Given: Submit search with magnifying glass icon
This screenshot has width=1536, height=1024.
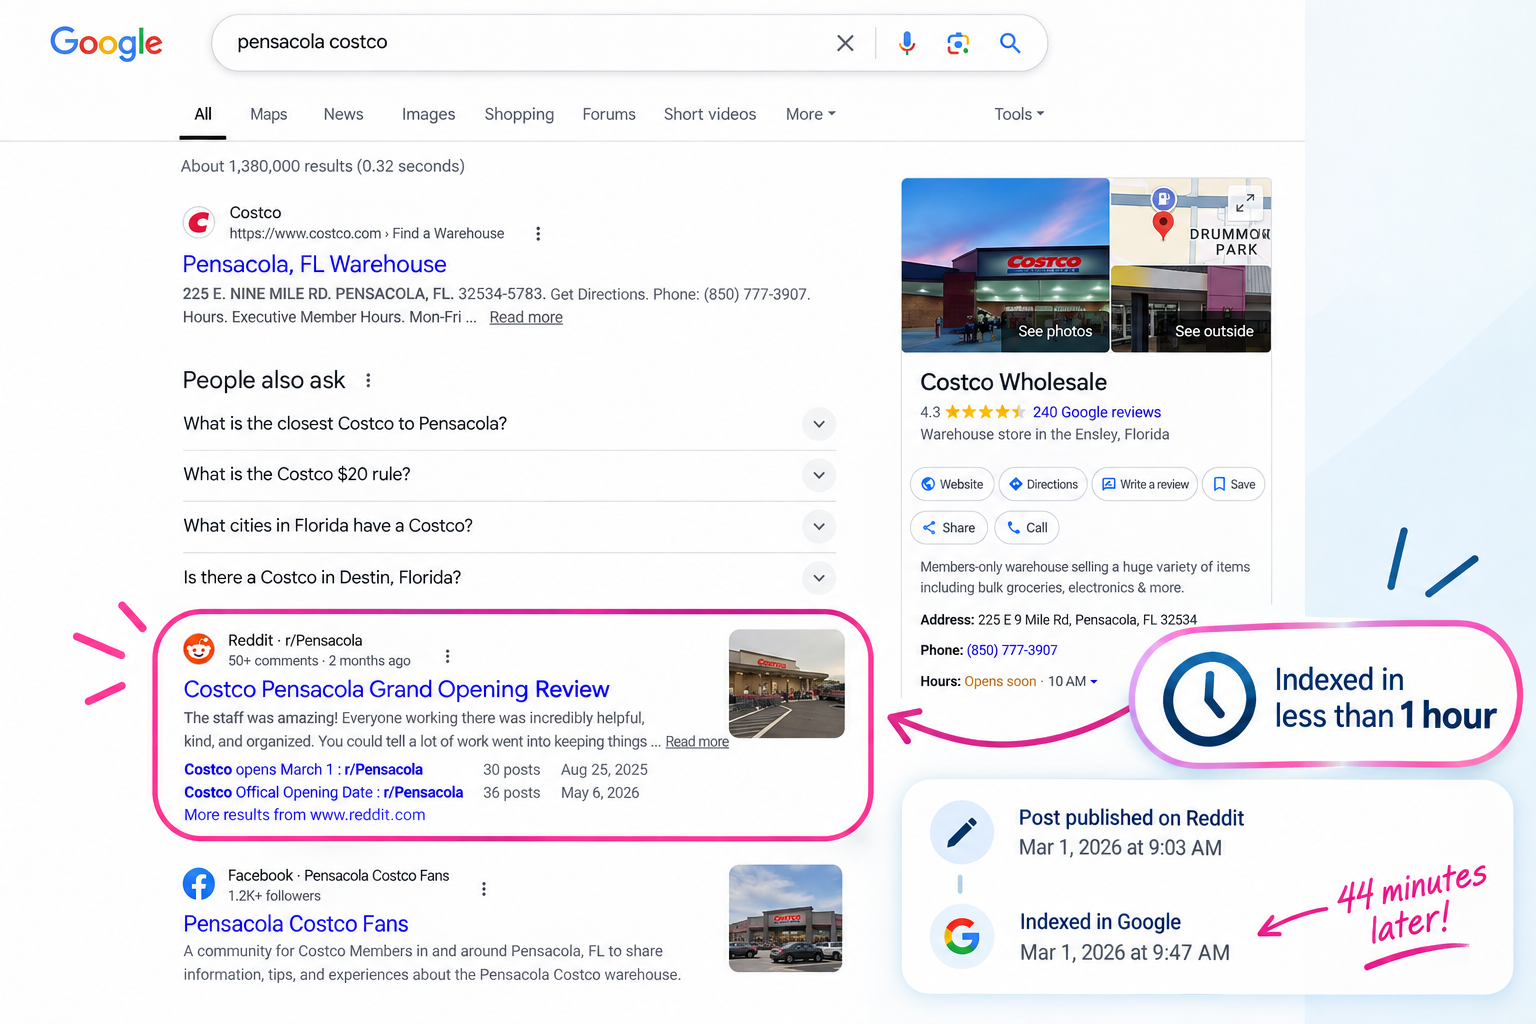Looking at the screenshot, I should [1010, 43].
